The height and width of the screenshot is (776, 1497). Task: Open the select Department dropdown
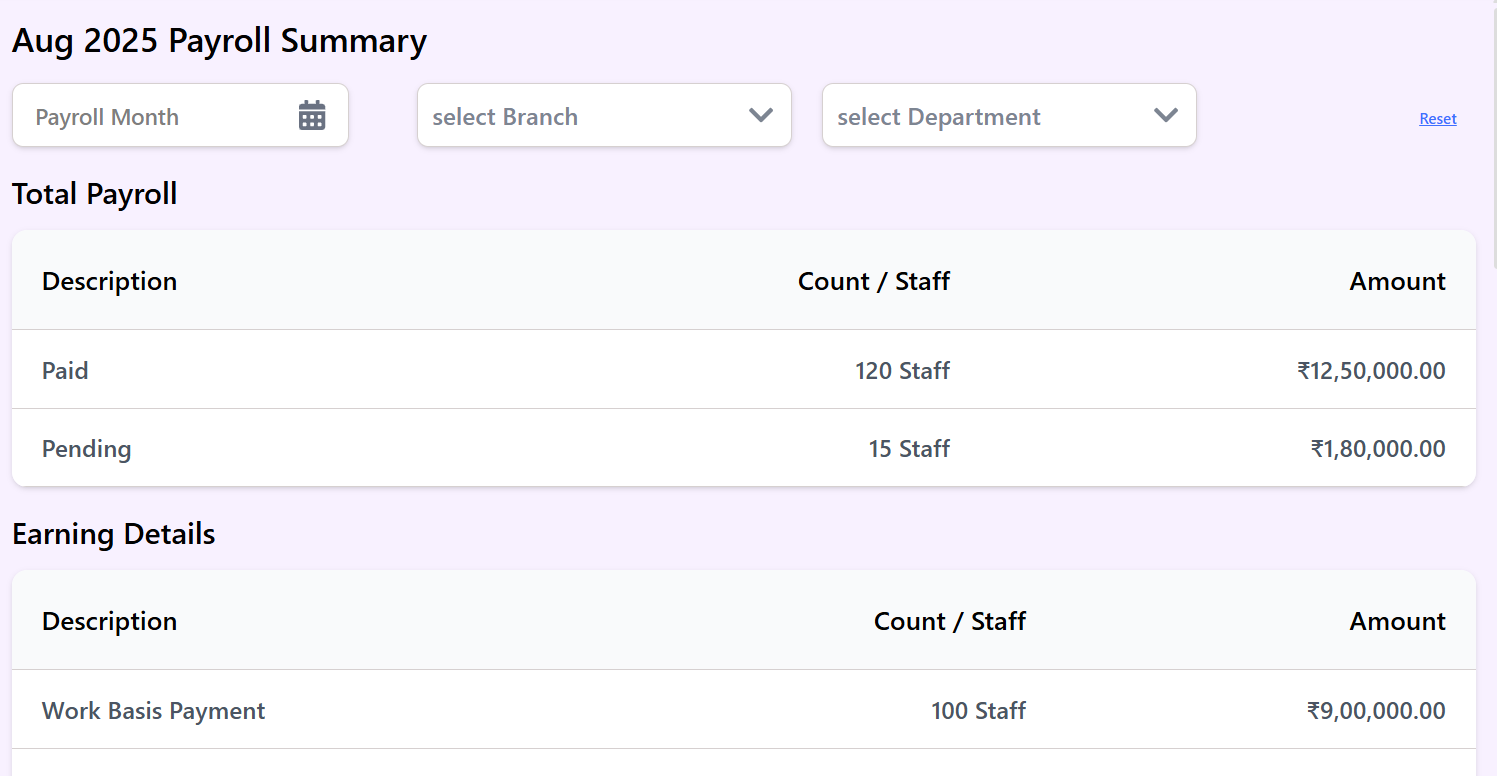tap(995, 116)
